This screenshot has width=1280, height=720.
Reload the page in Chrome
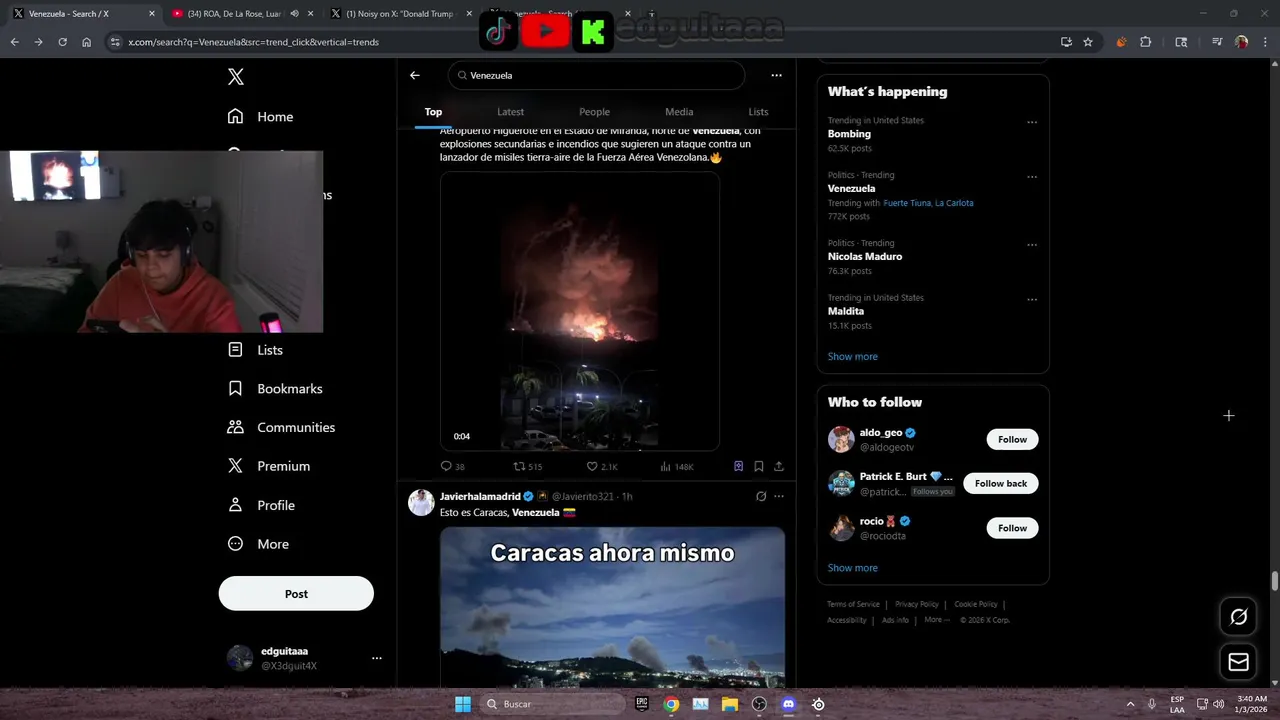(62, 42)
